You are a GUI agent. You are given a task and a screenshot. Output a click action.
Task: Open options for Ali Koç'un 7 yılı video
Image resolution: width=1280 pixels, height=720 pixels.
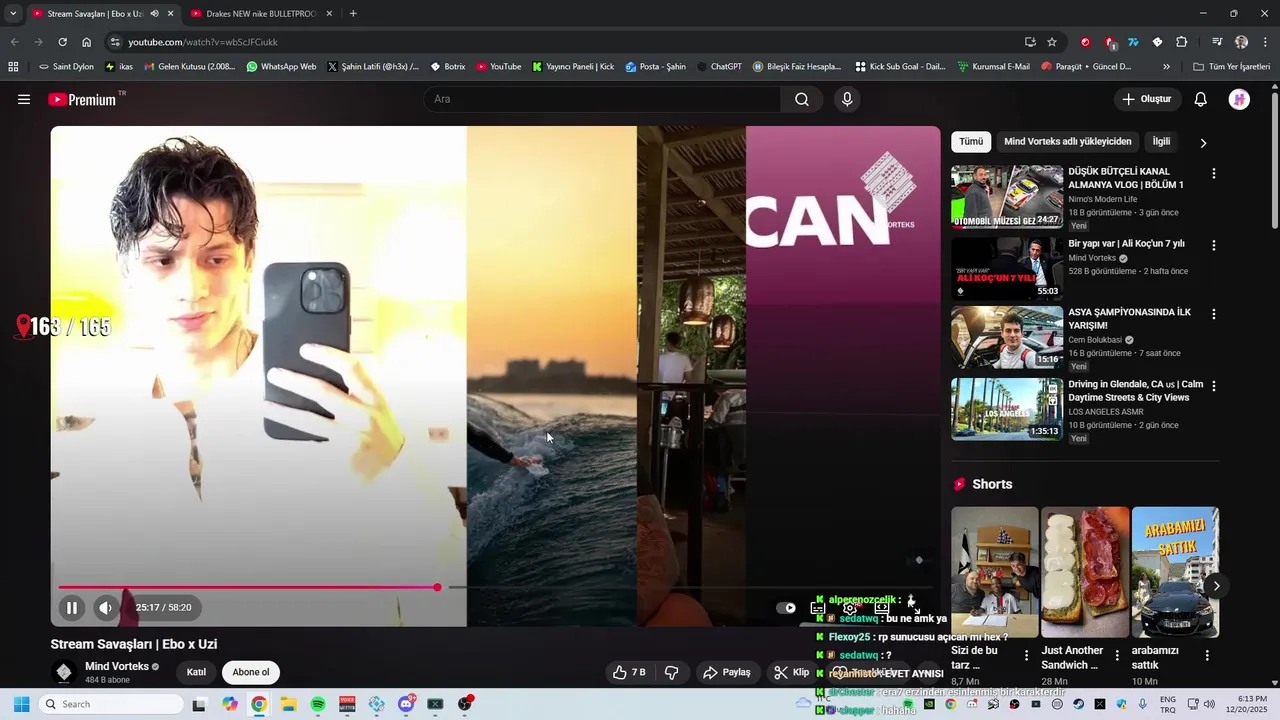tap(1214, 245)
